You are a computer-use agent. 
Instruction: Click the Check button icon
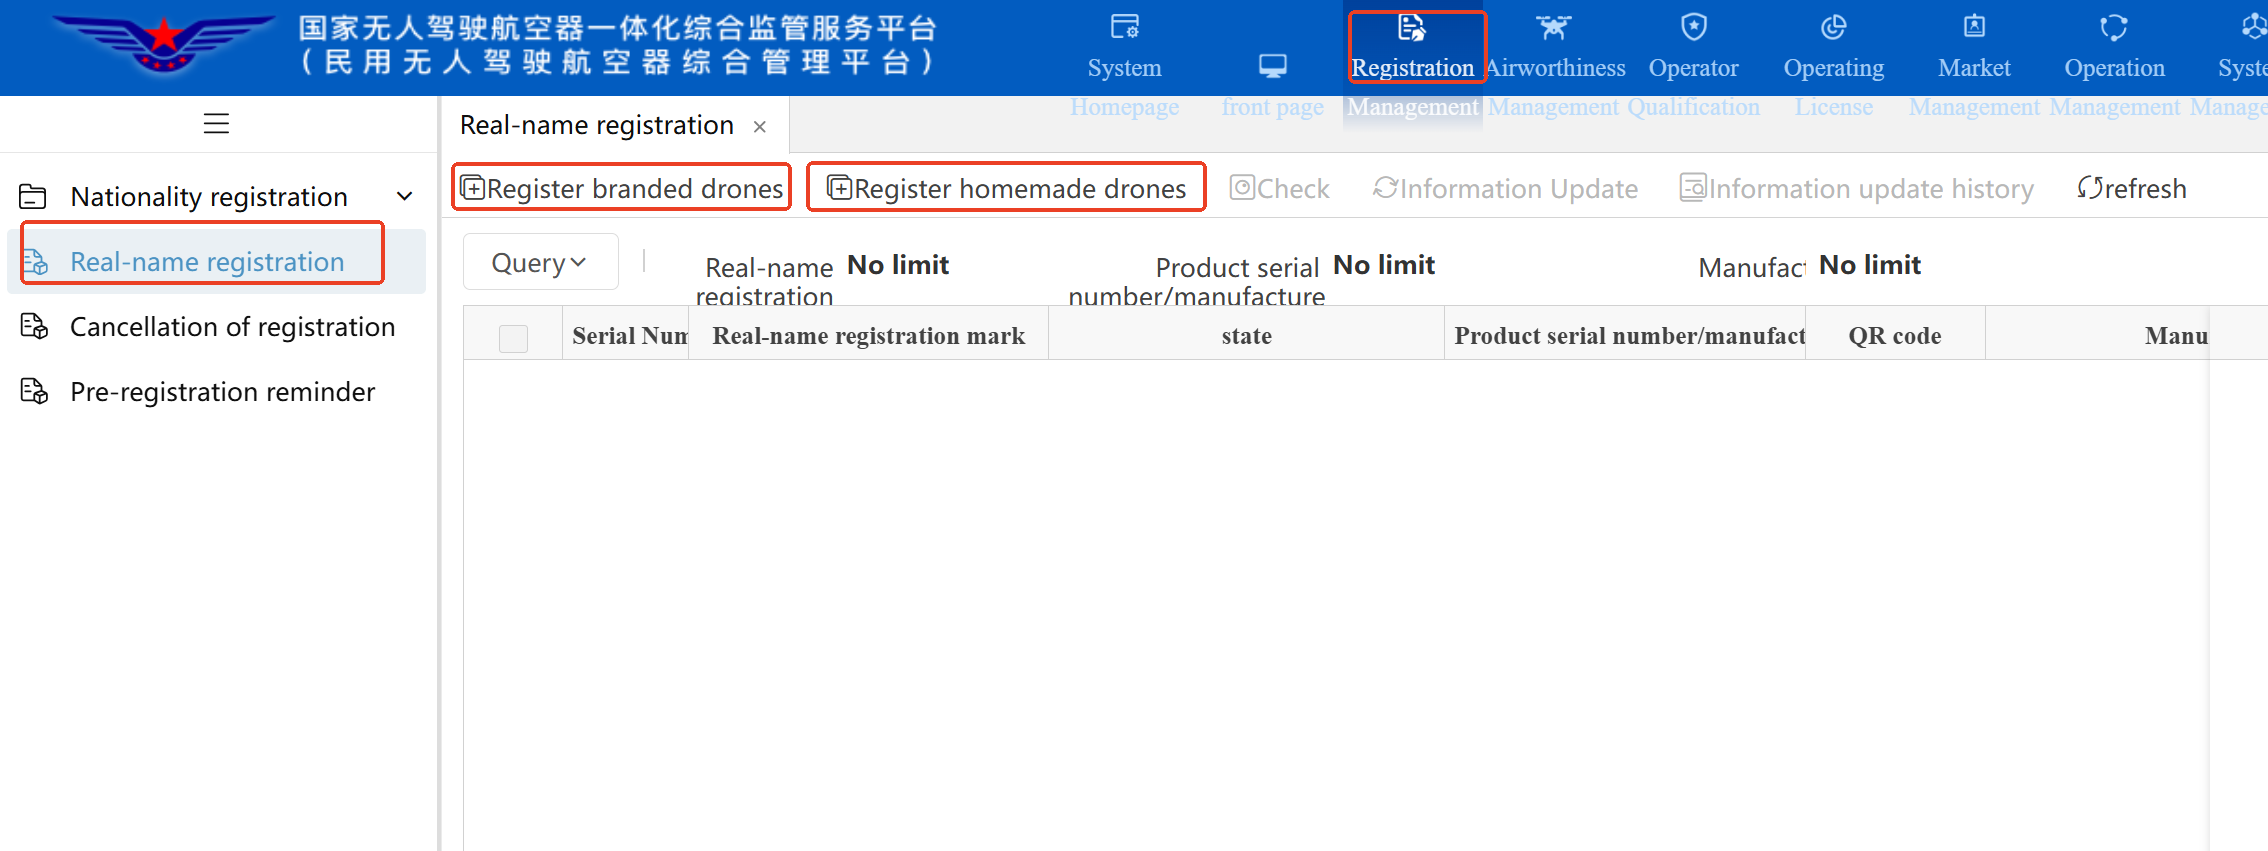(1242, 187)
